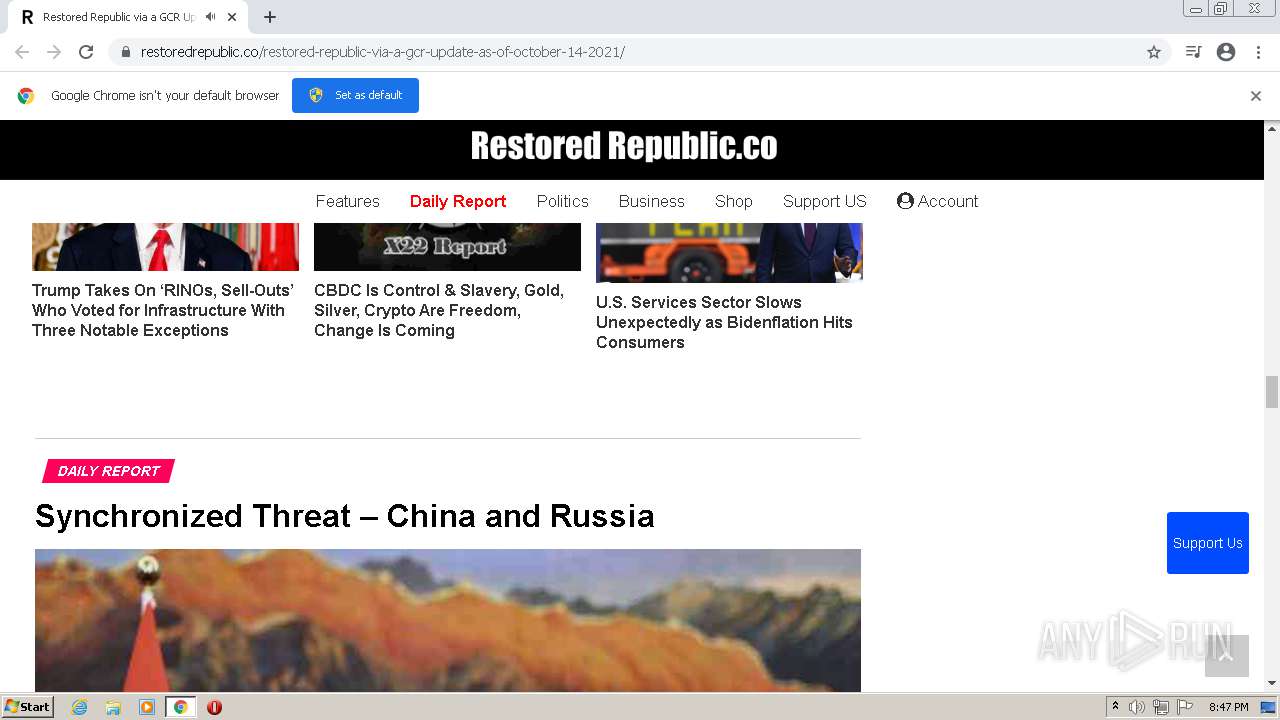Open Chrome's three-dot menu
The width and height of the screenshot is (1280, 720).
(x=1258, y=52)
